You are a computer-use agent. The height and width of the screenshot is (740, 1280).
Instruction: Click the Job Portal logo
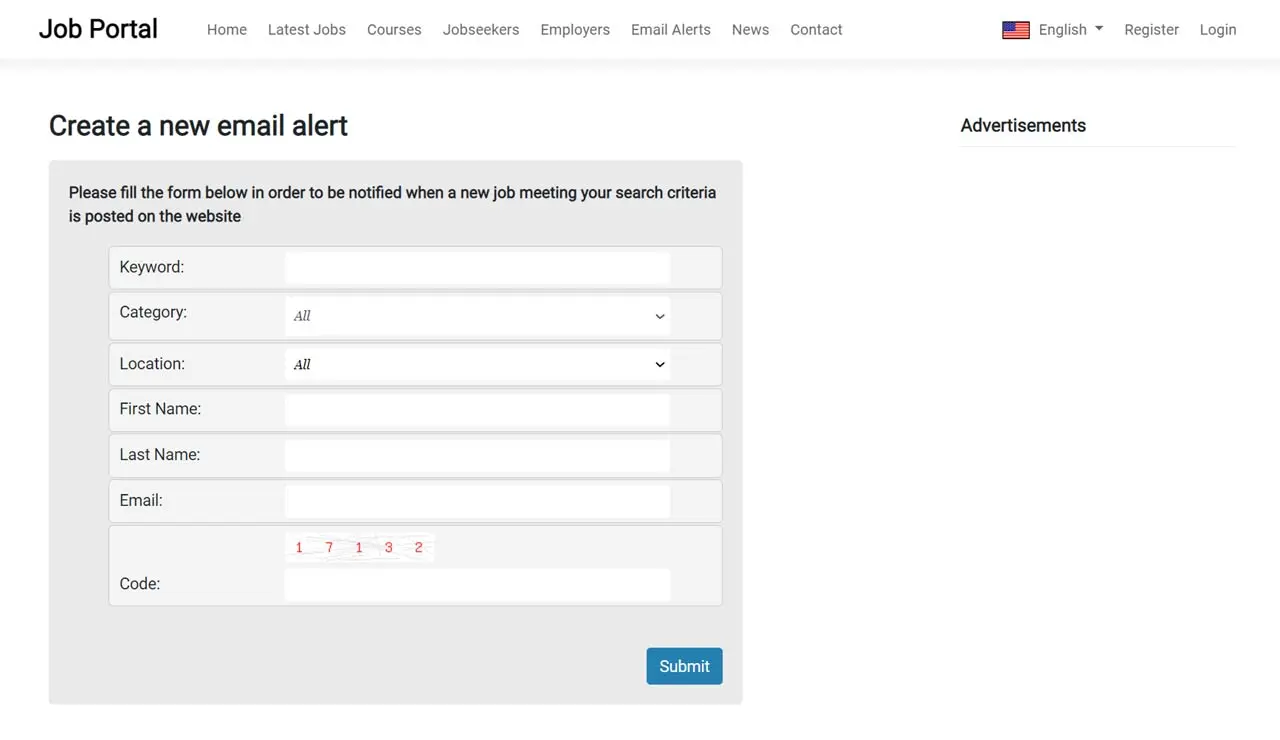coord(98,29)
